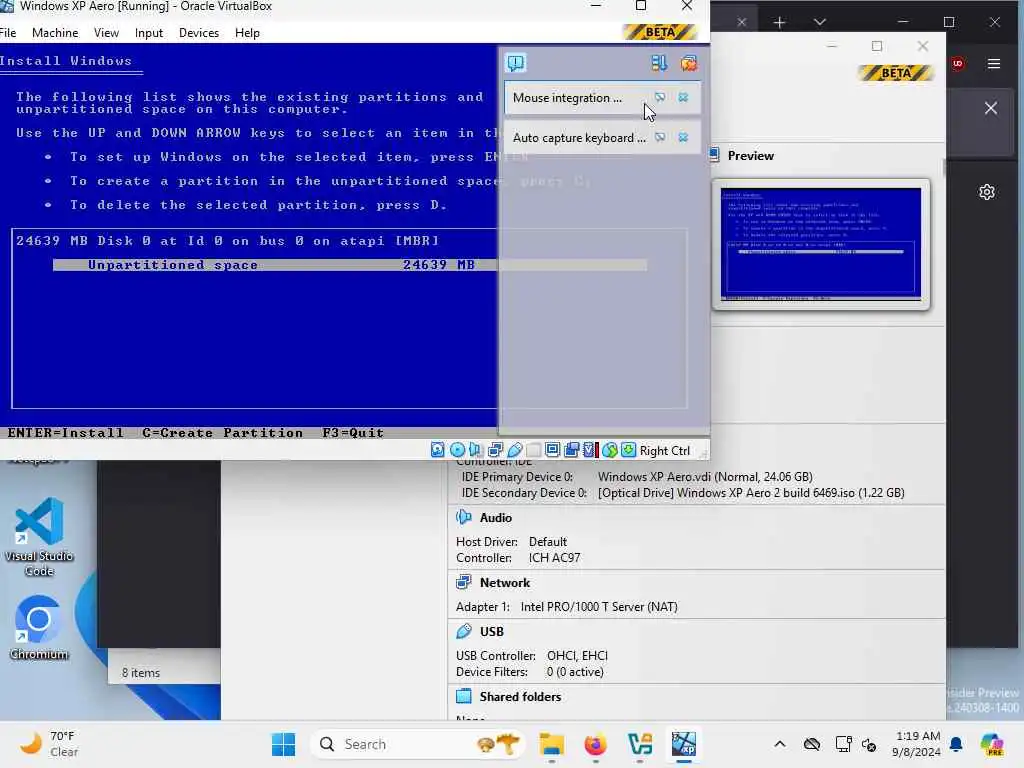Open the Copilot icon in the taskbar
1024x768 pixels.
coord(991,744)
